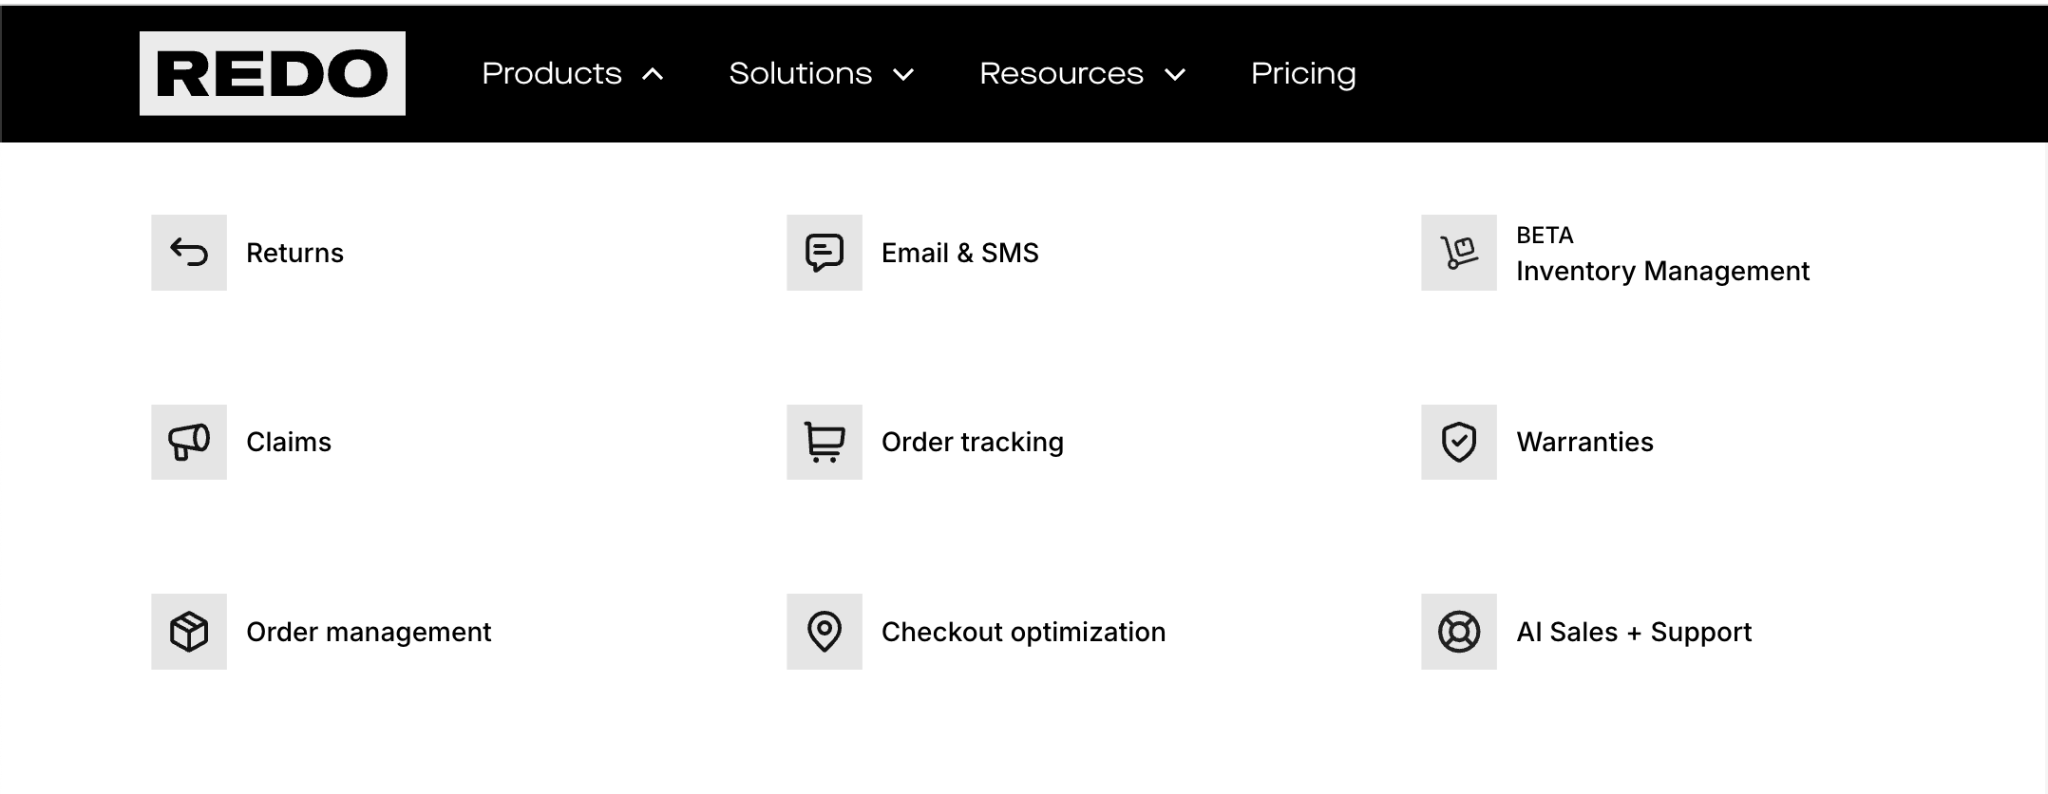
Task: Click the Products menu label
Action: (x=551, y=73)
